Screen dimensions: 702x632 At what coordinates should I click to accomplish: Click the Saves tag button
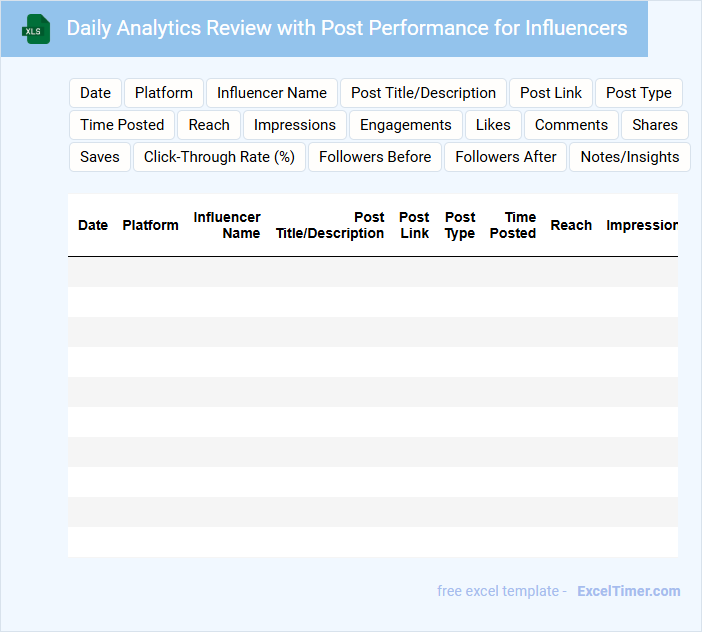(100, 157)
